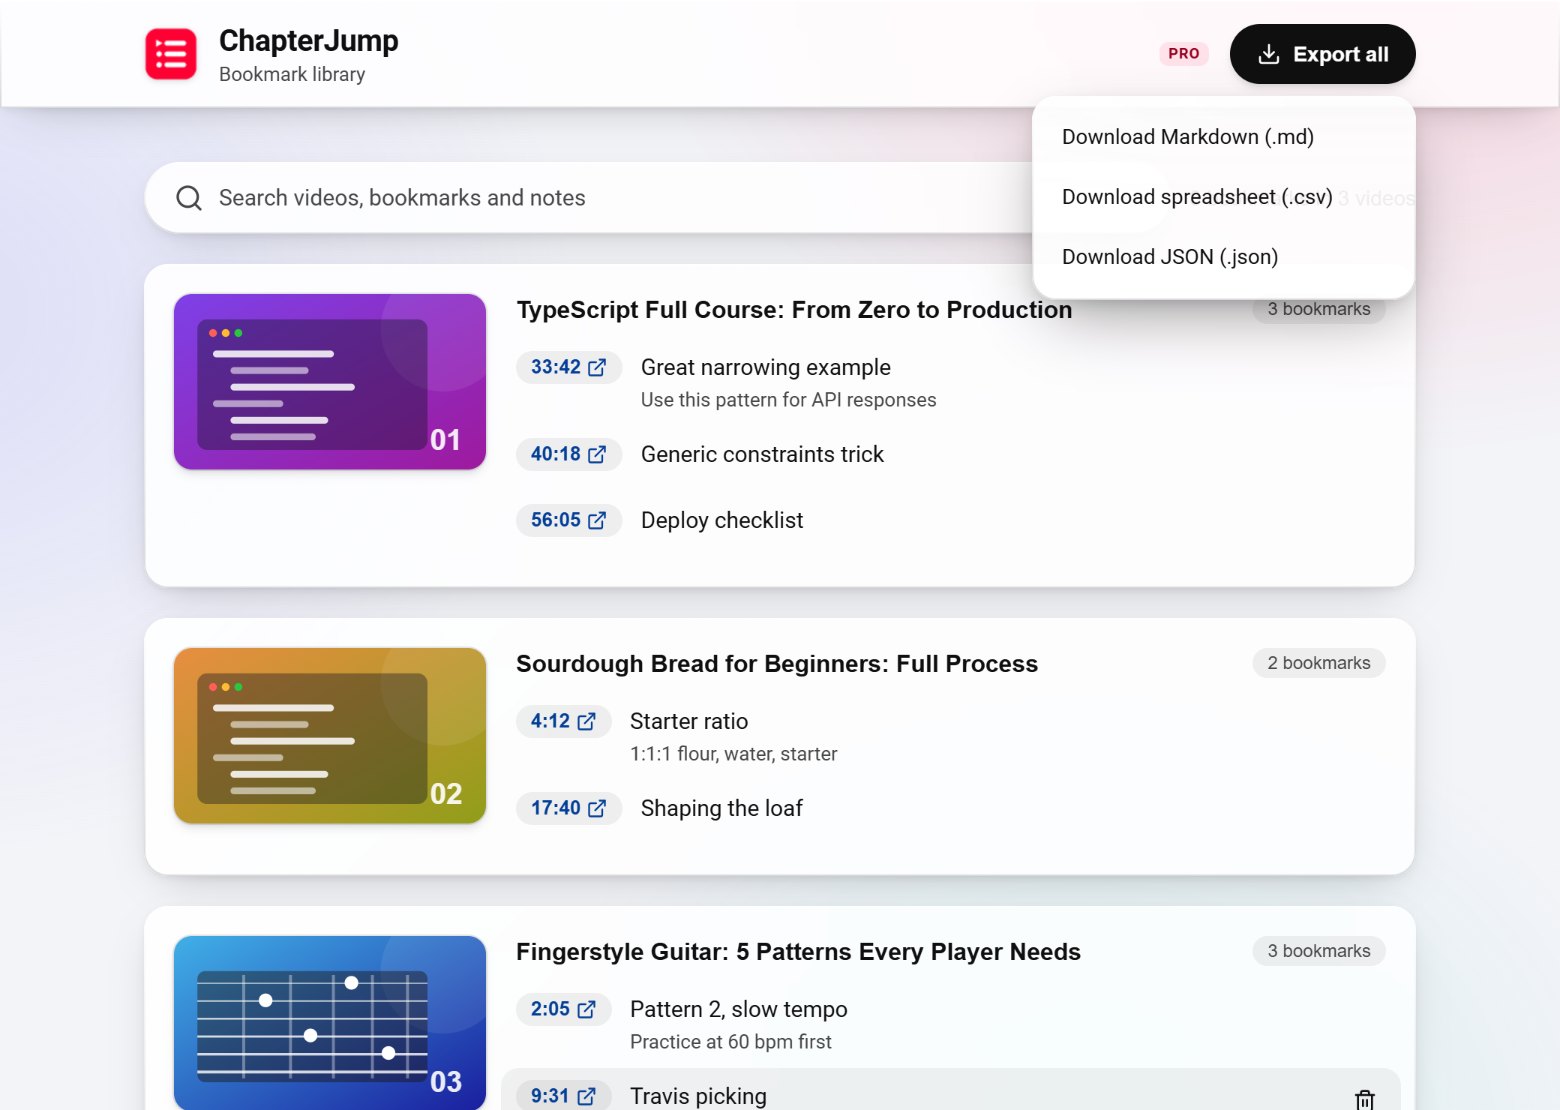The image size is (1560, 1110).
Task: Jump to 33:42 timestamp in TypeScript course
Action: tap(568, 367)
